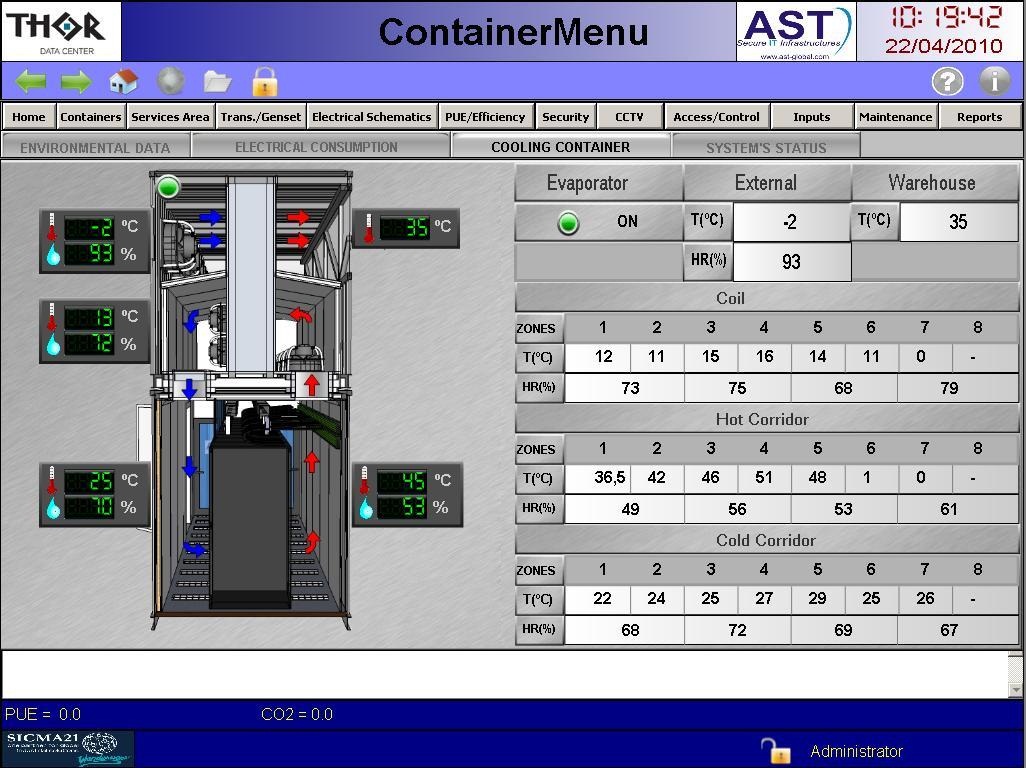
Task: Click the Maintenance menu button
Action: (x=895, y=117)
